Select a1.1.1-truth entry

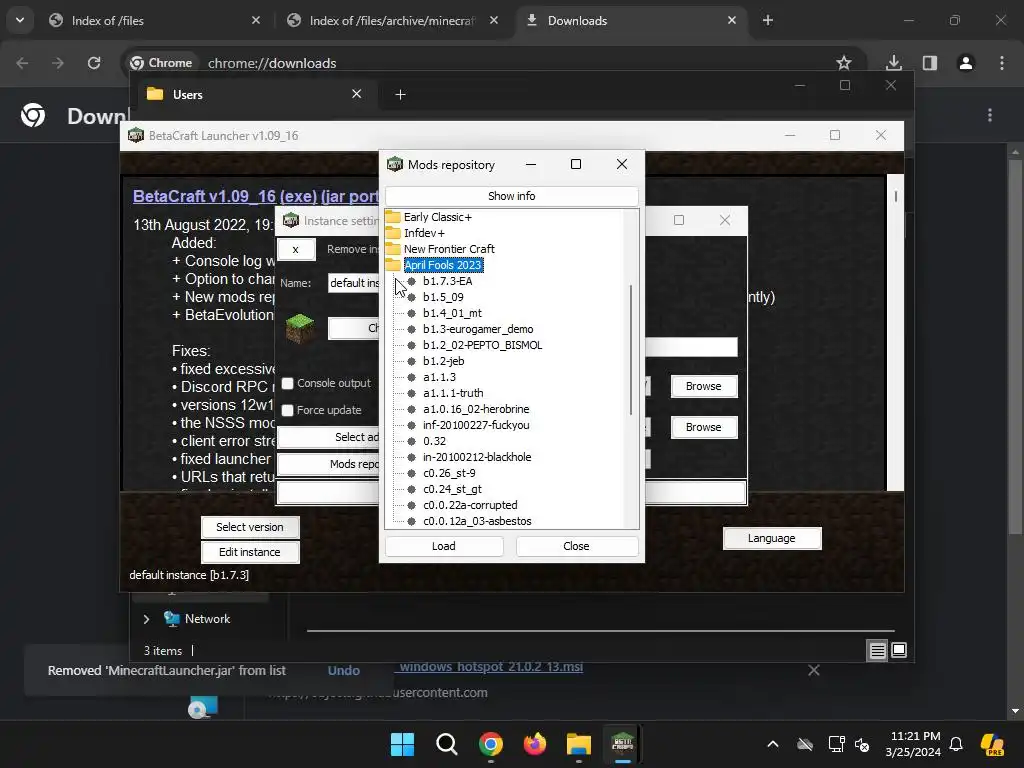(453, 393)
